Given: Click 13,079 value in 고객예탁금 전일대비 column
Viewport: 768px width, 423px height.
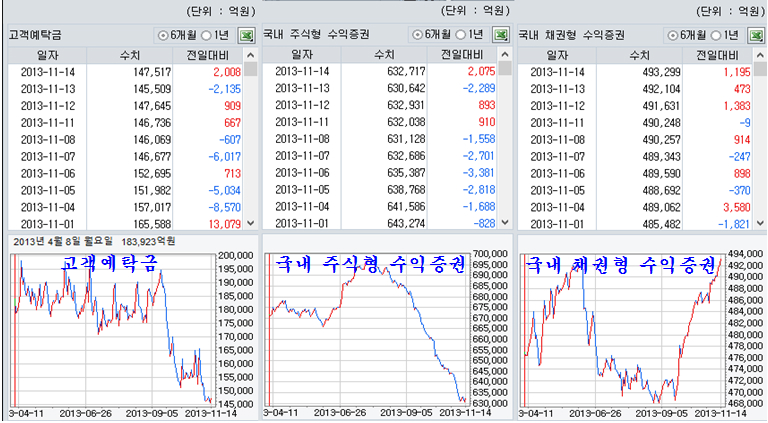Looking at the screenshot, I should [x=221, y=223].
